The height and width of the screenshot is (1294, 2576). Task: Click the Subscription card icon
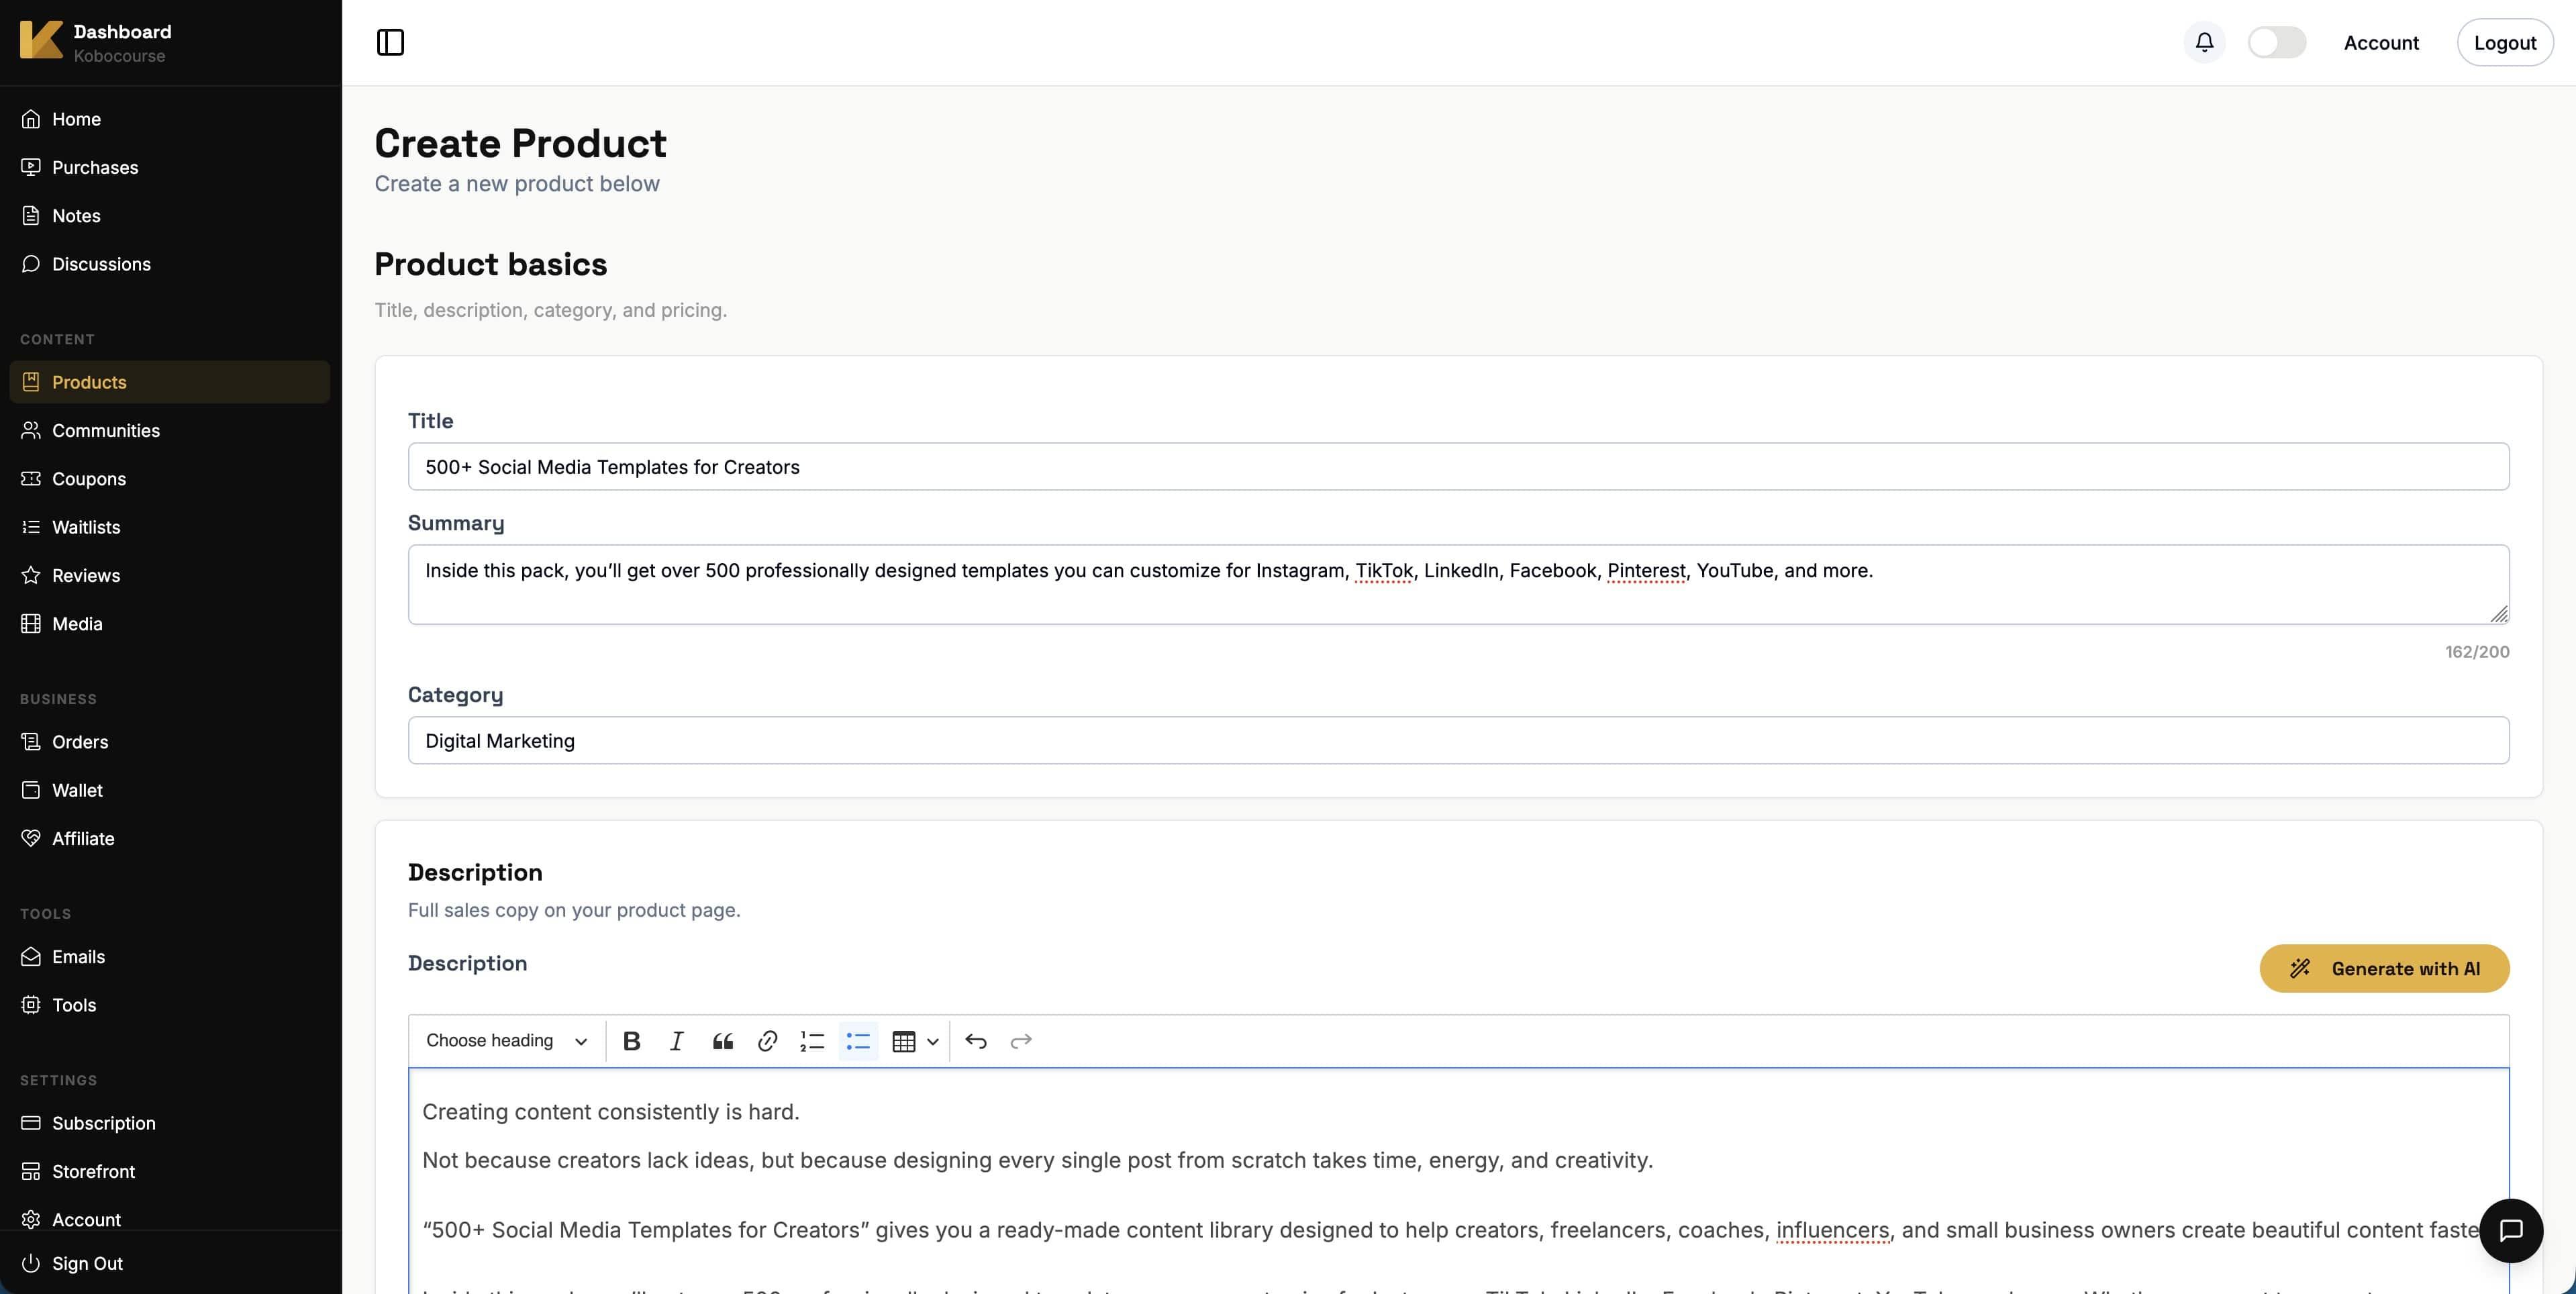point(31,1123)
